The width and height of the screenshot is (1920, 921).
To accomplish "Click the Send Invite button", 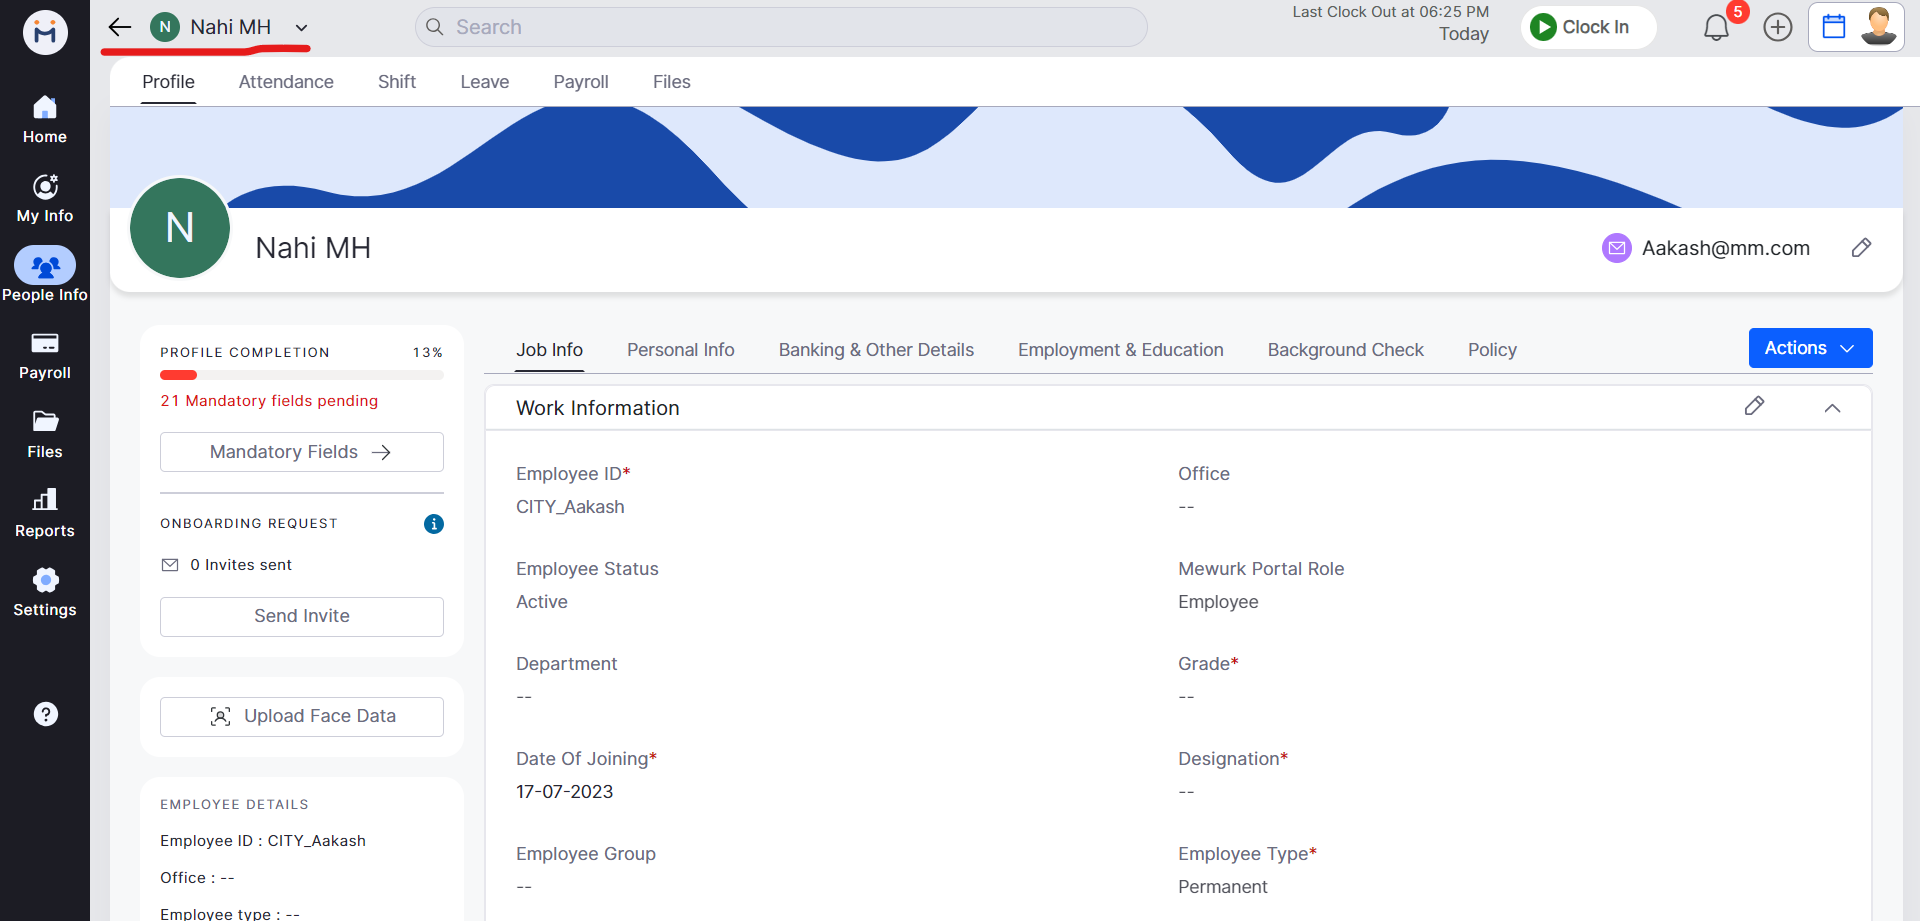I will tap(301, 616).
